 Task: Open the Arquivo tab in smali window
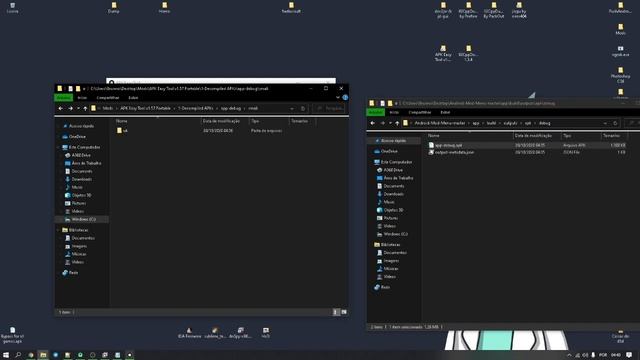[64, 98]
